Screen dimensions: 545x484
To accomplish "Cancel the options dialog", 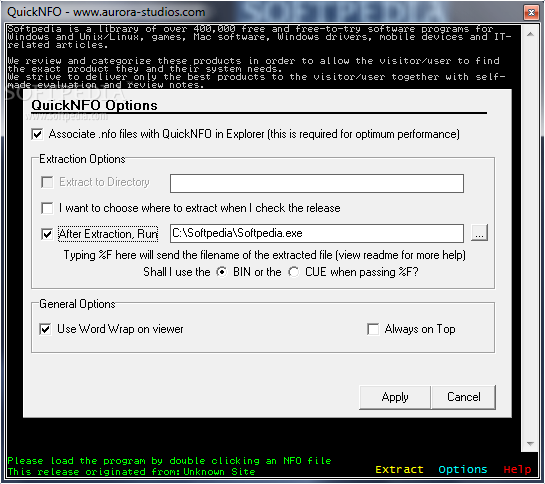I will point(463,397).
